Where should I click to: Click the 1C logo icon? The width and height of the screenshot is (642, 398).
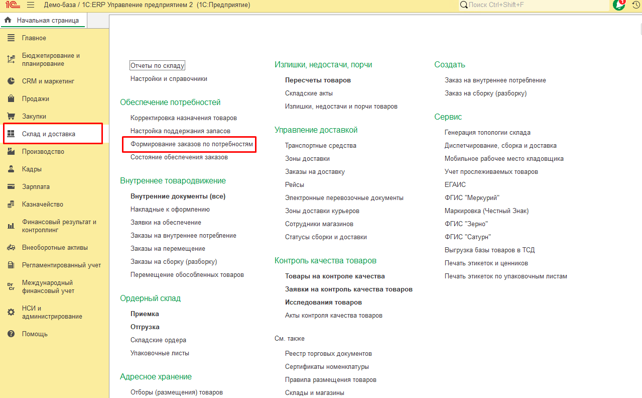(x=12, y=5)
